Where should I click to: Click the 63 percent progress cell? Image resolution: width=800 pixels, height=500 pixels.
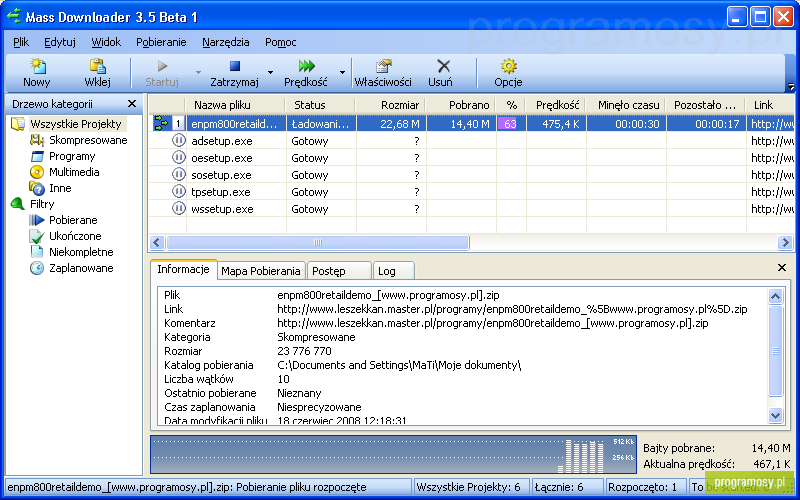point(511,123)
